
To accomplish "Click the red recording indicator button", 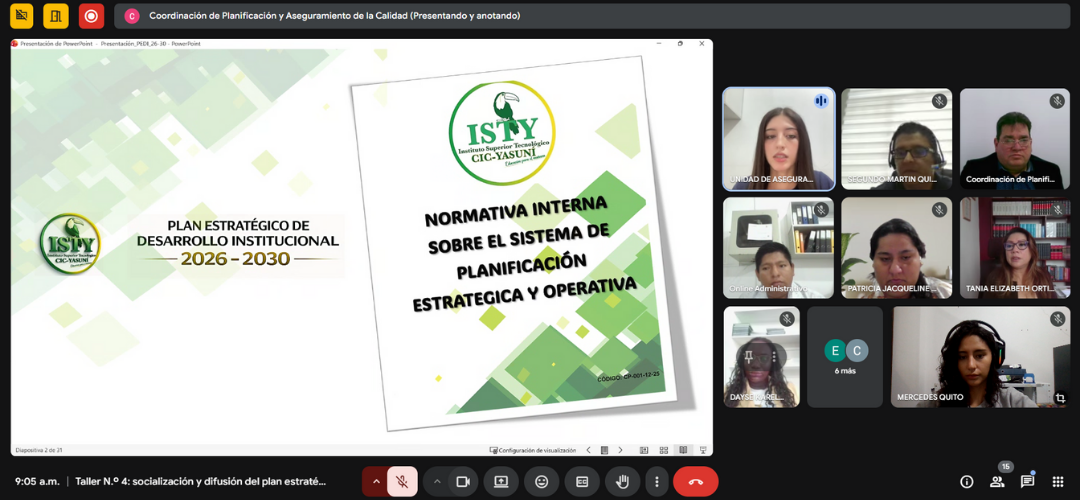I will click(91, 16).
